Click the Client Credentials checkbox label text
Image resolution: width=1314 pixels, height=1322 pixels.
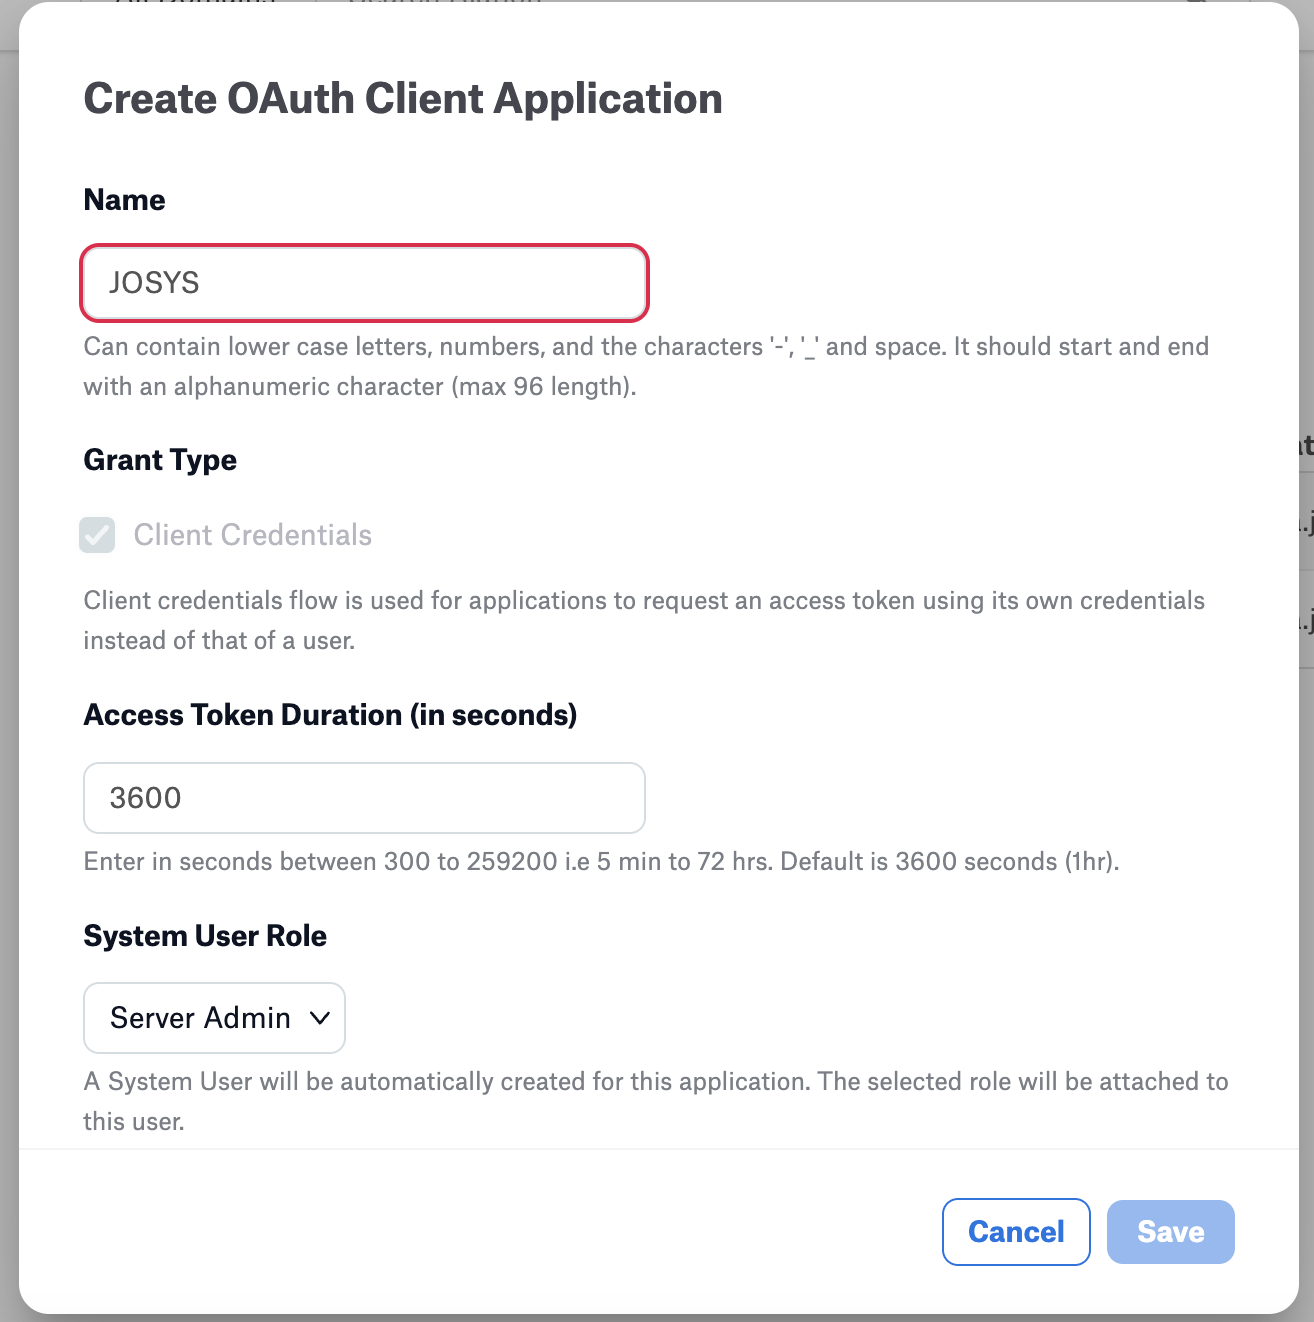click(x=252, y=535)
